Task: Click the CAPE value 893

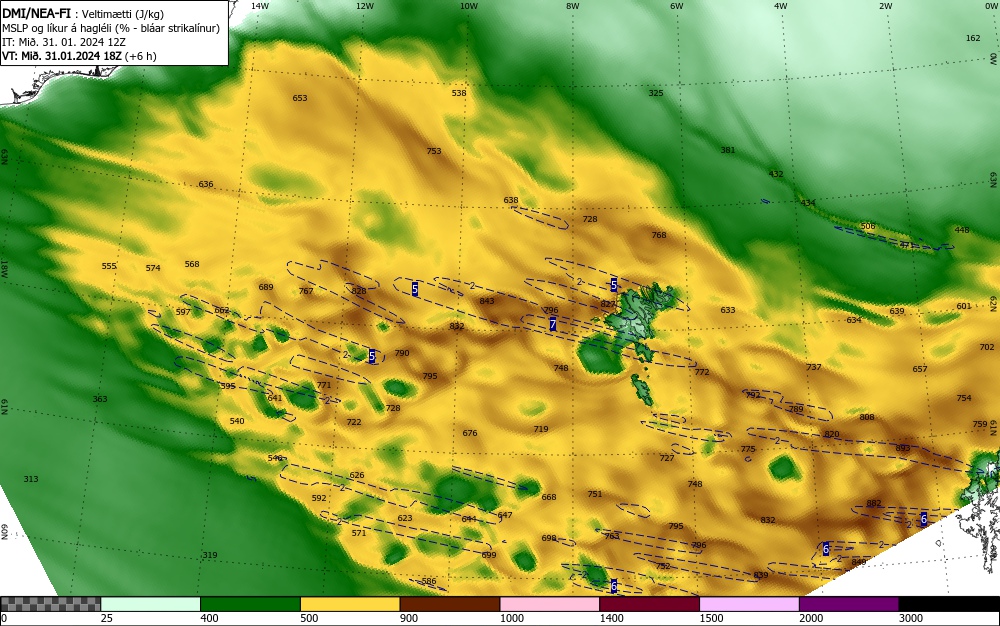Action: click(x=903, y=448)
